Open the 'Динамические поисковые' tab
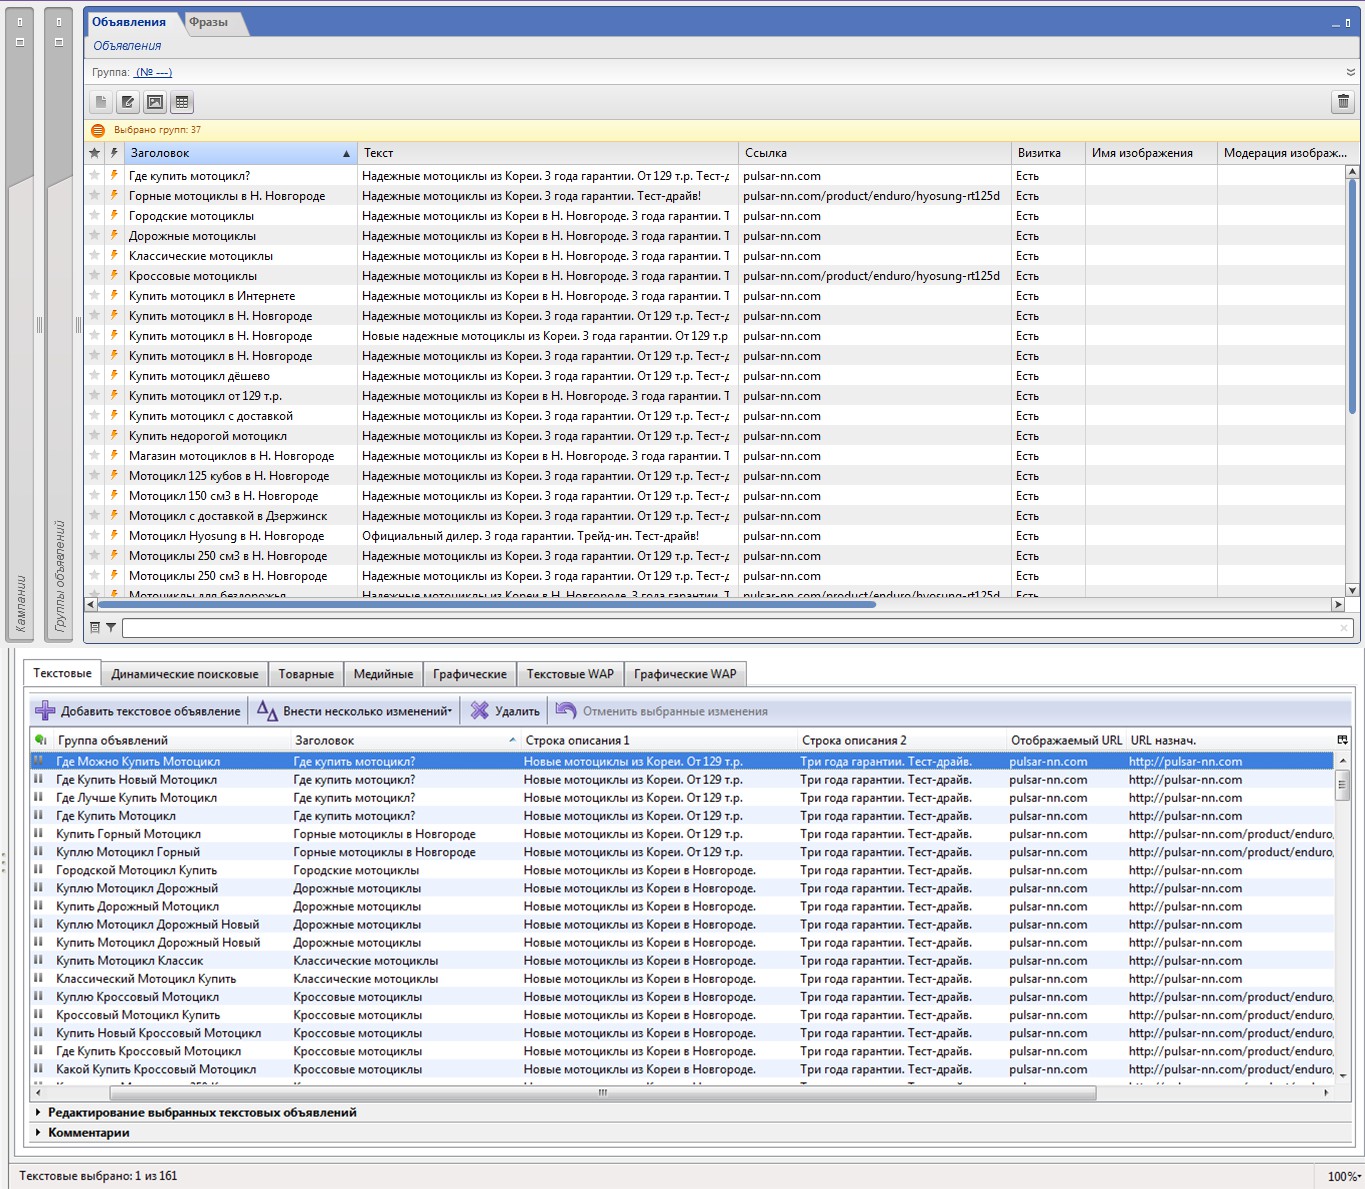 185,674
